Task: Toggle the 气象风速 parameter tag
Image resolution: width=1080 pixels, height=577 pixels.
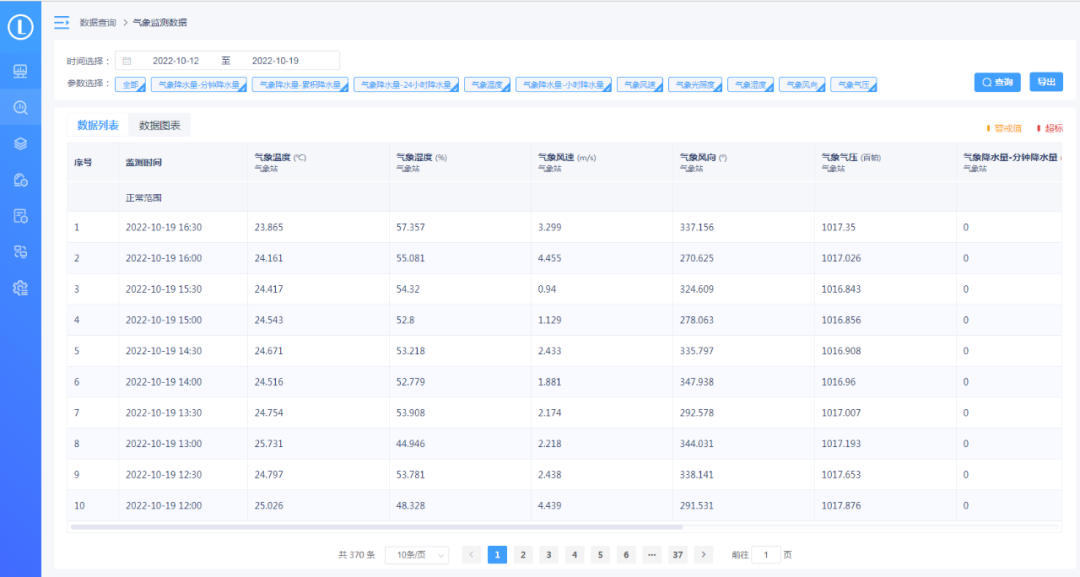Action: (x=640, y=85)
